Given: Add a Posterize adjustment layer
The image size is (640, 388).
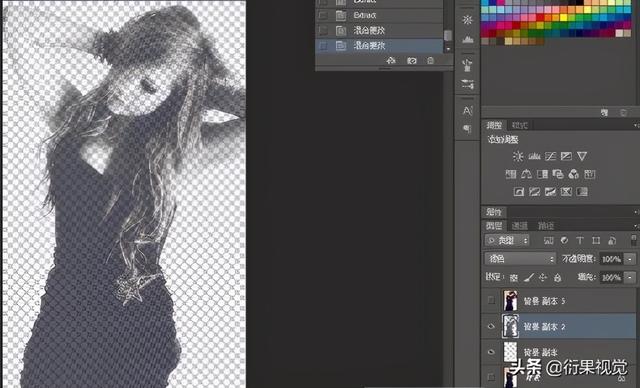Looking at the screenshot, I should tap(535, 192).
